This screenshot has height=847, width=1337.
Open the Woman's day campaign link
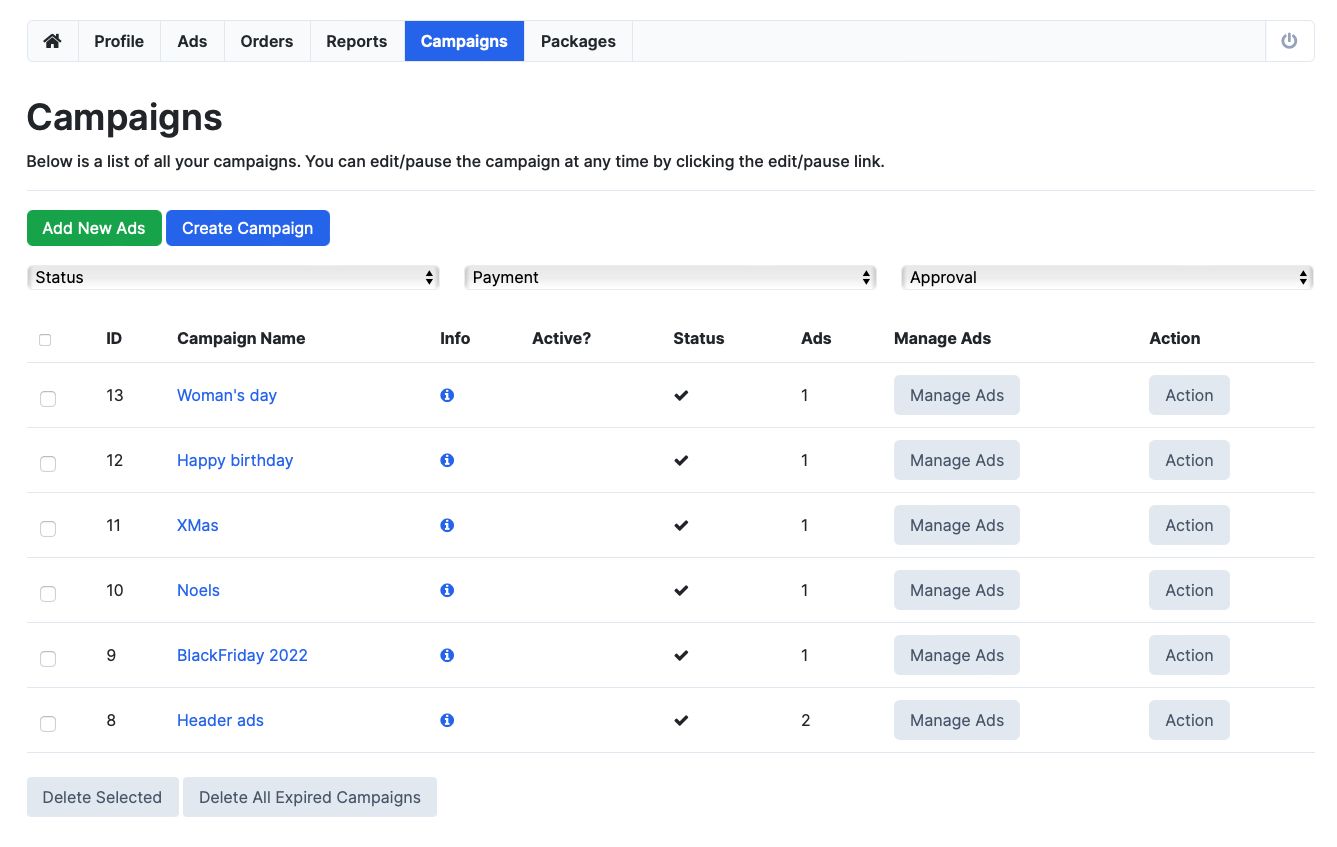(x=227, y=395)
